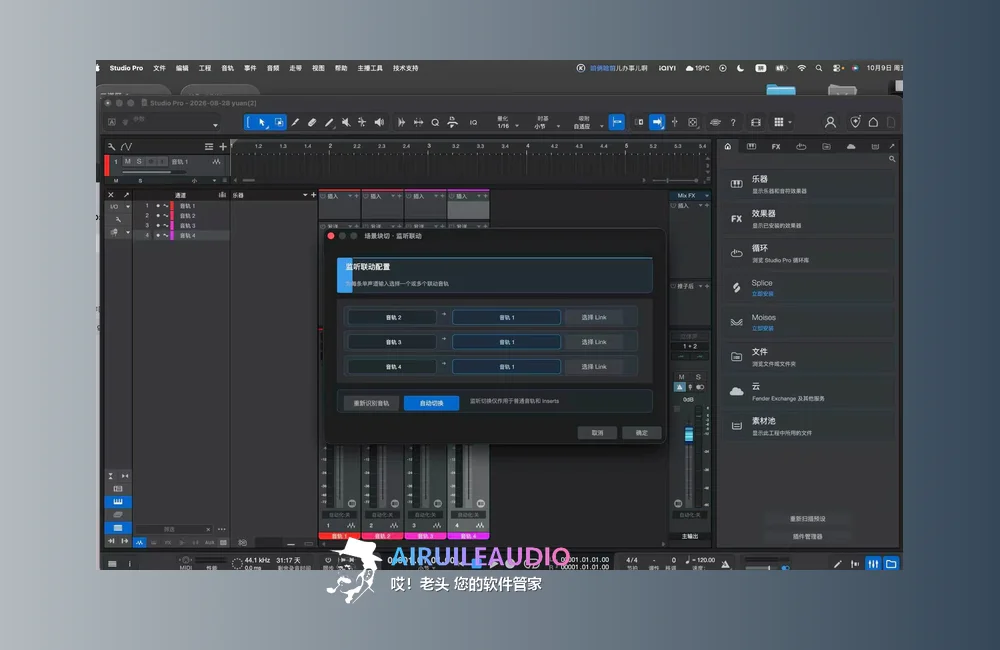Select the Arrow tool in toolbar

pyautogui.click(x=262, y=122)
